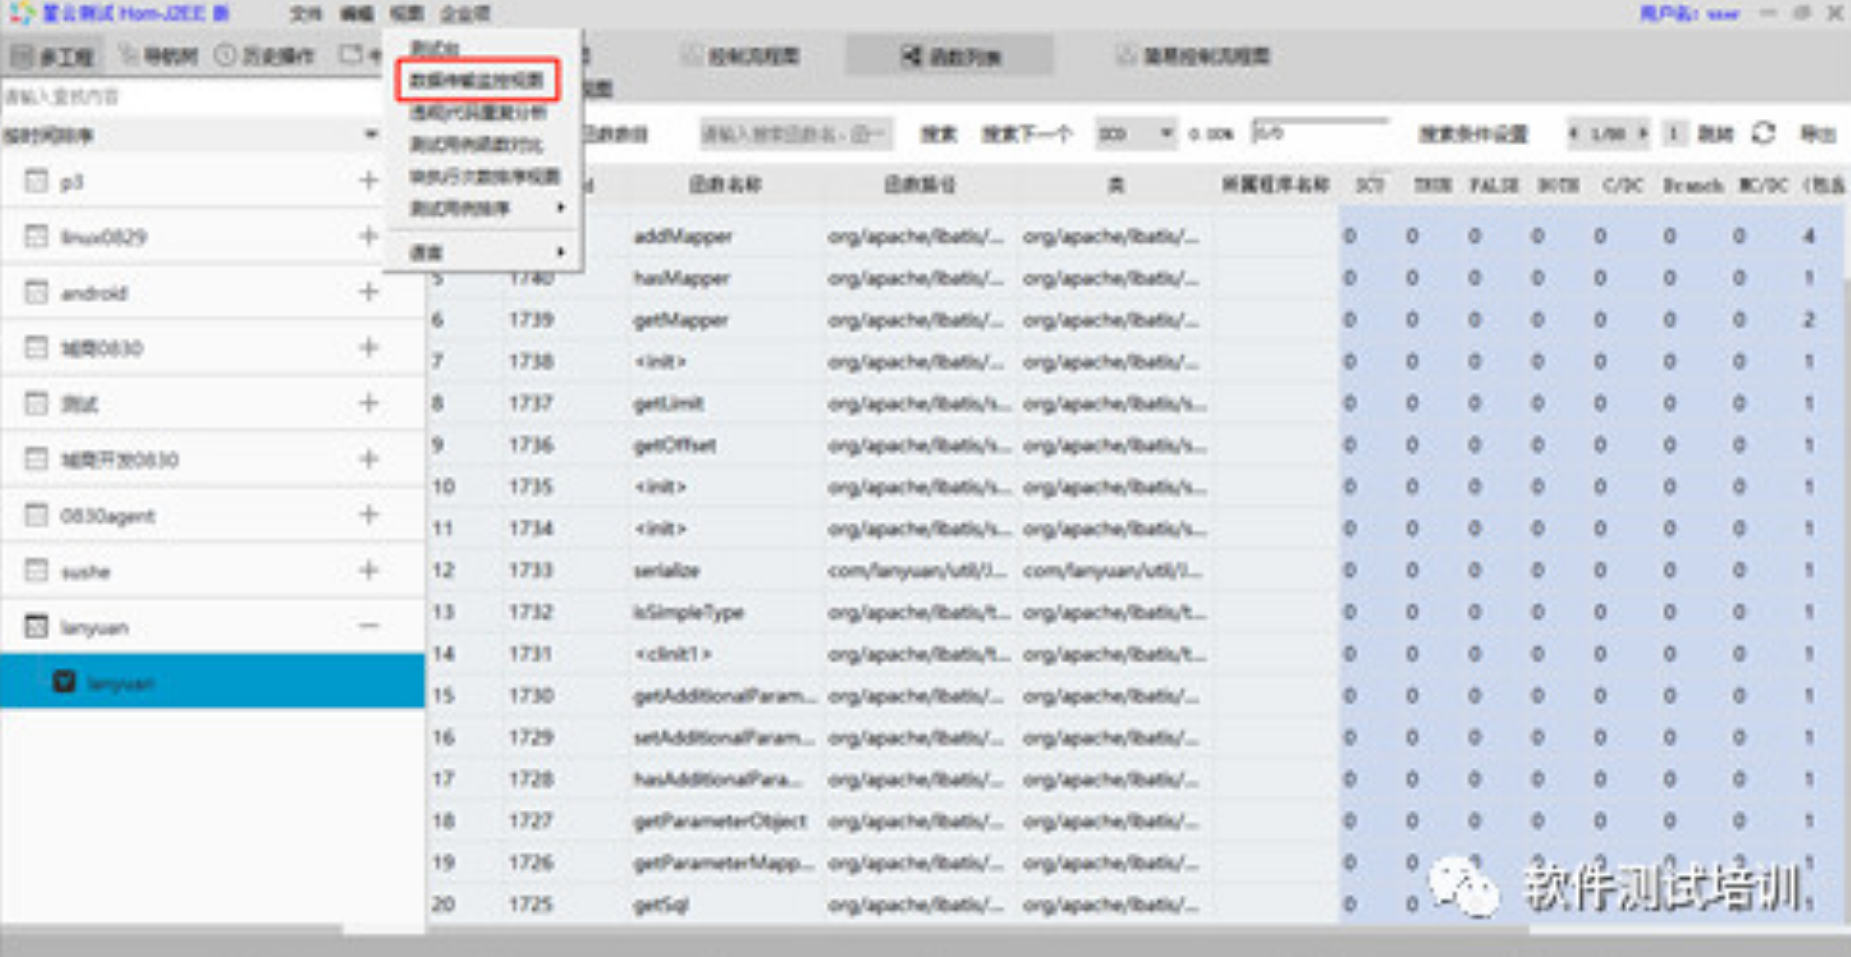Open the 语言 submenu at the menu bottom
The width and height of the screenshot is (1851, 957).
(x=486, y=253)
